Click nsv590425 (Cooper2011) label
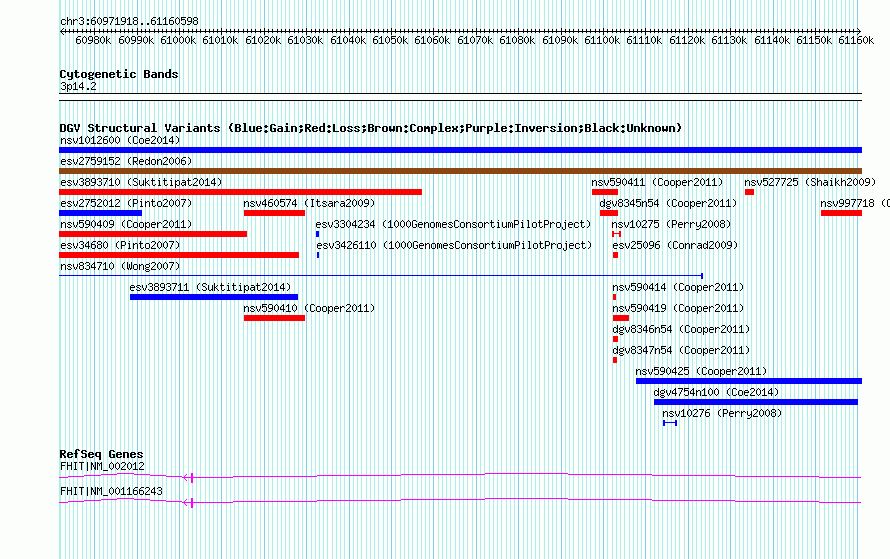 (702, 371)
